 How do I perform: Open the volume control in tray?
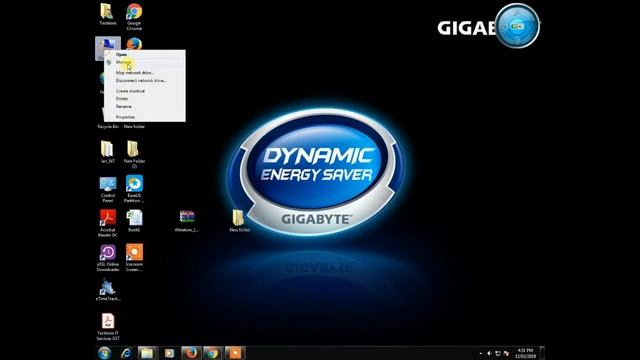pyautogui.click(x=489, y=353)
